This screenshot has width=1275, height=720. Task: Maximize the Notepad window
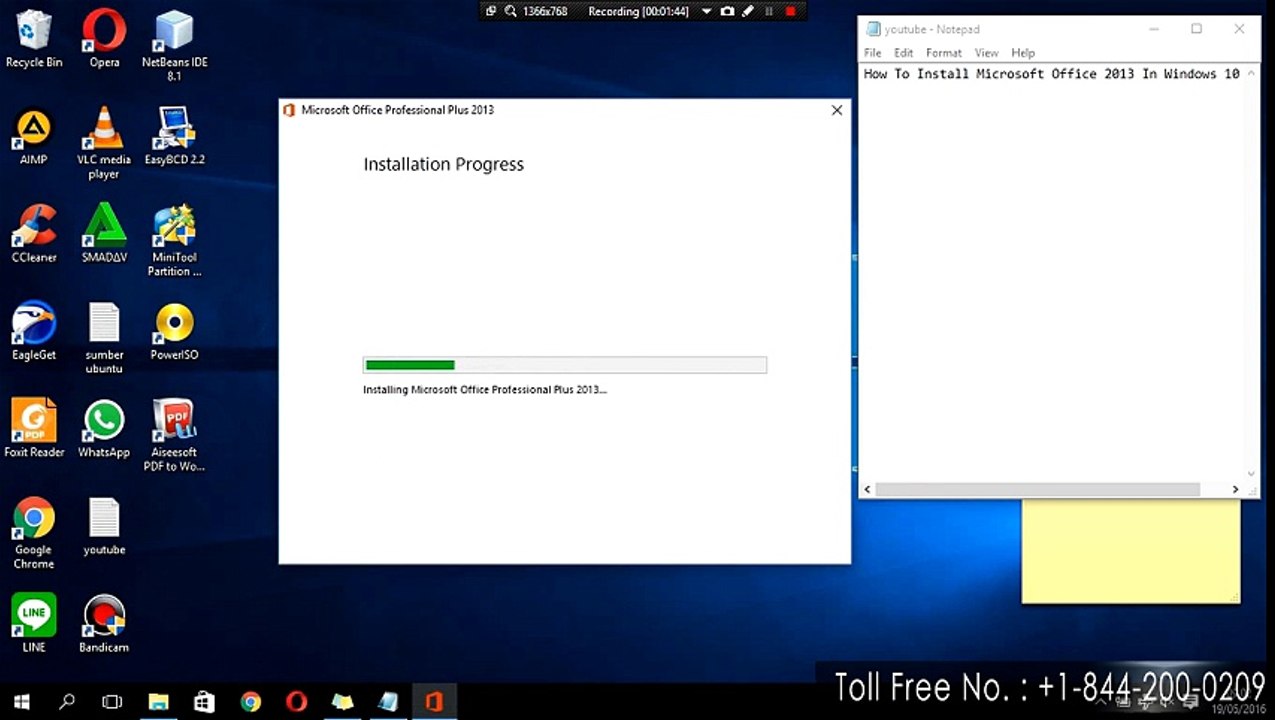tap(1196, 29)
